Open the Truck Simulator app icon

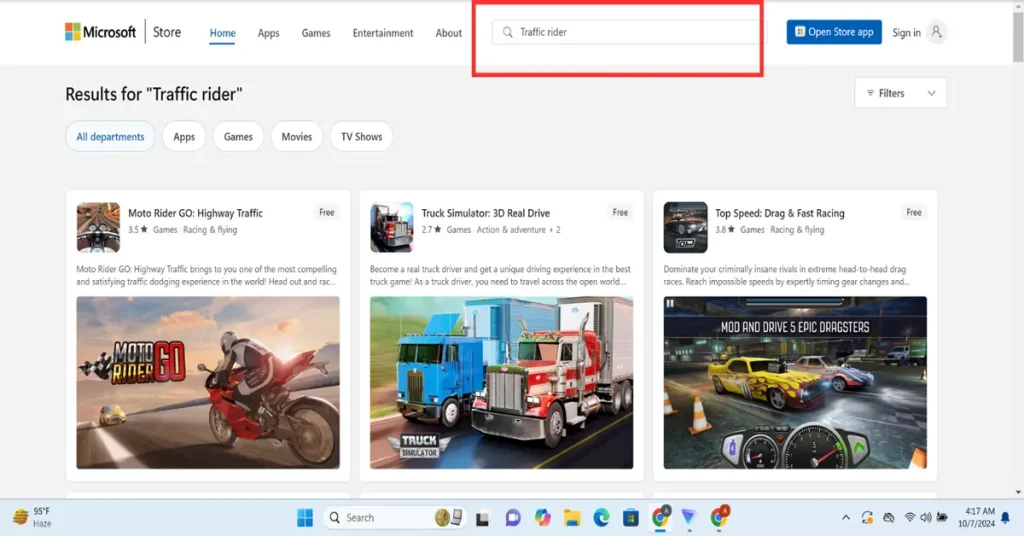point(391,227)
